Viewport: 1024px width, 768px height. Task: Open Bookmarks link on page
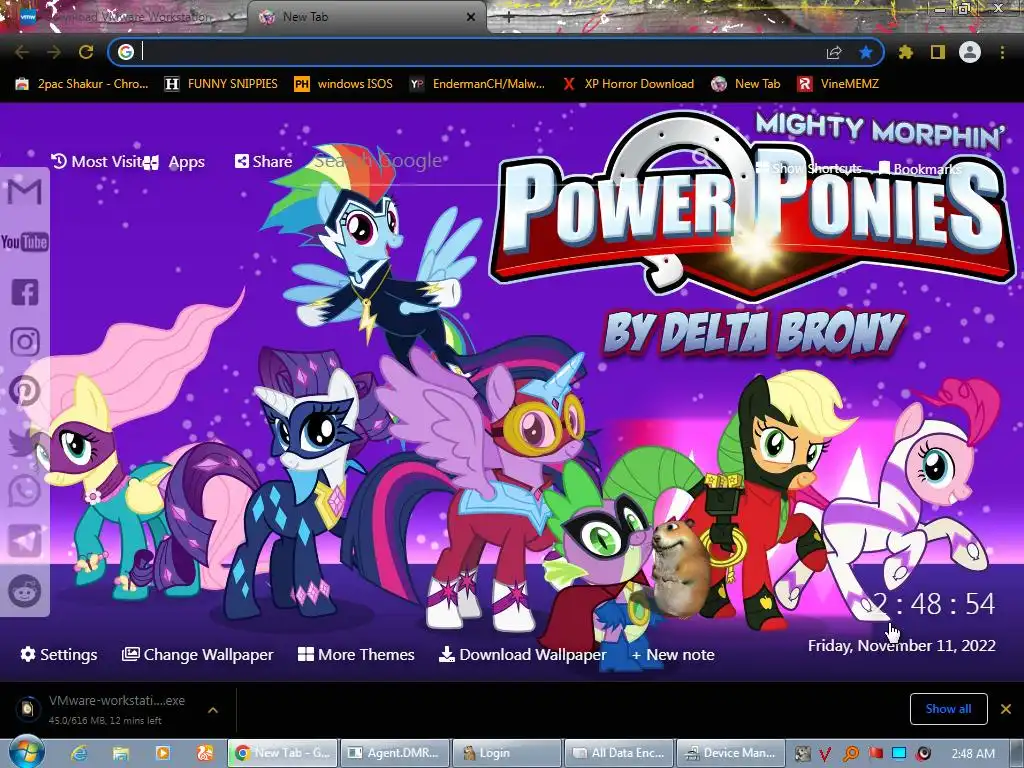[x=920, y=168]
